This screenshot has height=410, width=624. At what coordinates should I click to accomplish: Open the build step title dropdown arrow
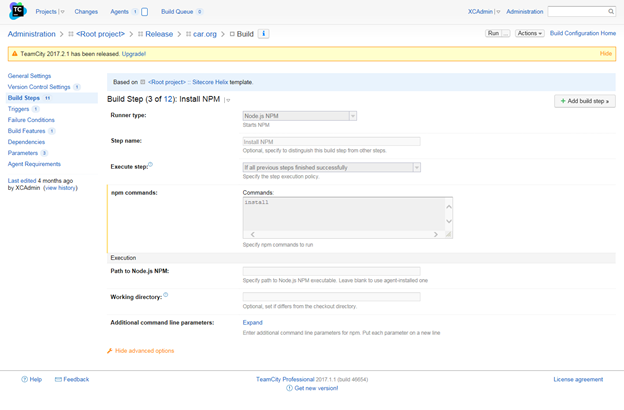pos(228,100)
